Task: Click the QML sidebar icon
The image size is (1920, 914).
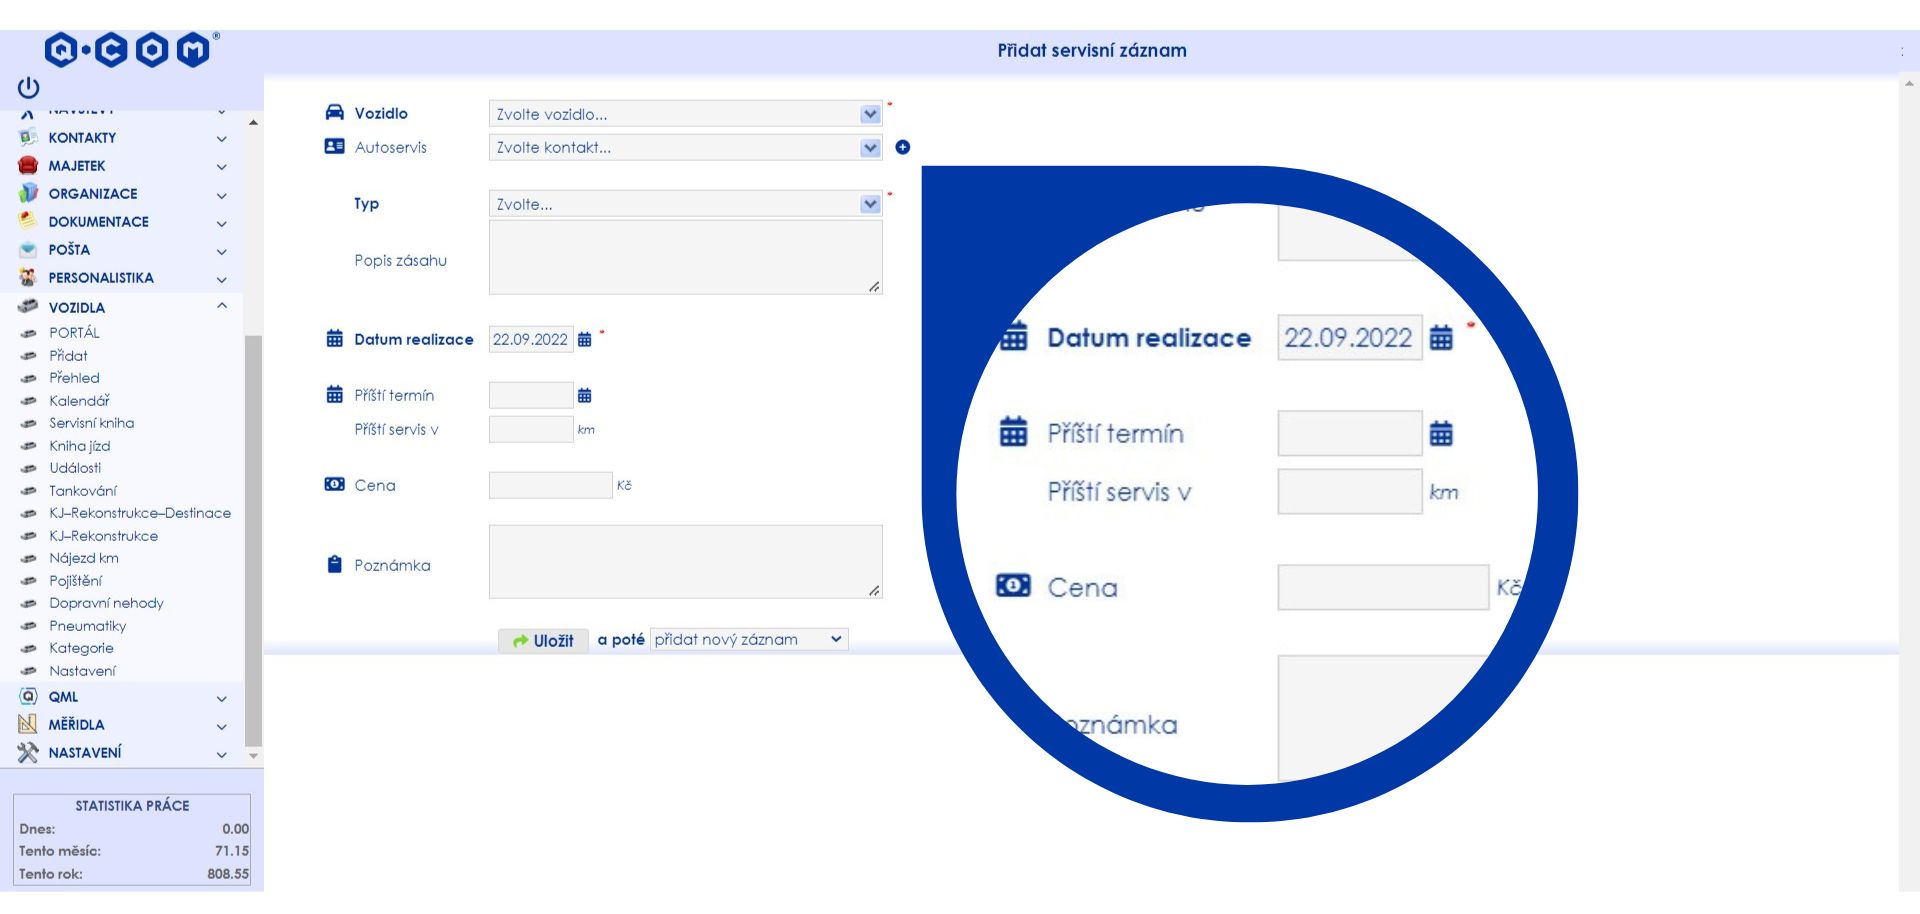Action: coord(28,696)
